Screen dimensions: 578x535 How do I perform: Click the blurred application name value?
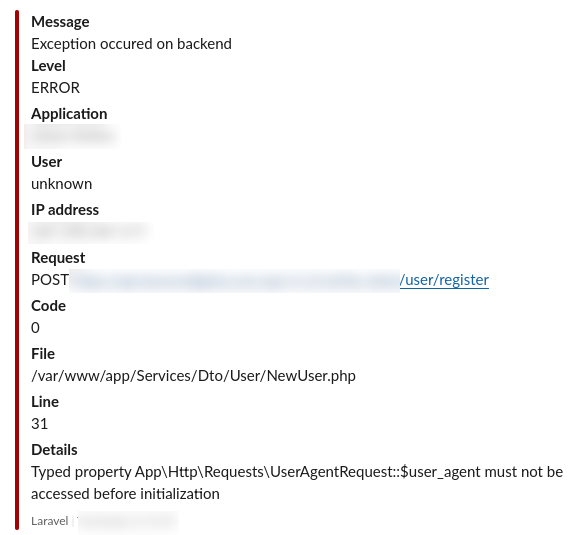pos(72,136)
